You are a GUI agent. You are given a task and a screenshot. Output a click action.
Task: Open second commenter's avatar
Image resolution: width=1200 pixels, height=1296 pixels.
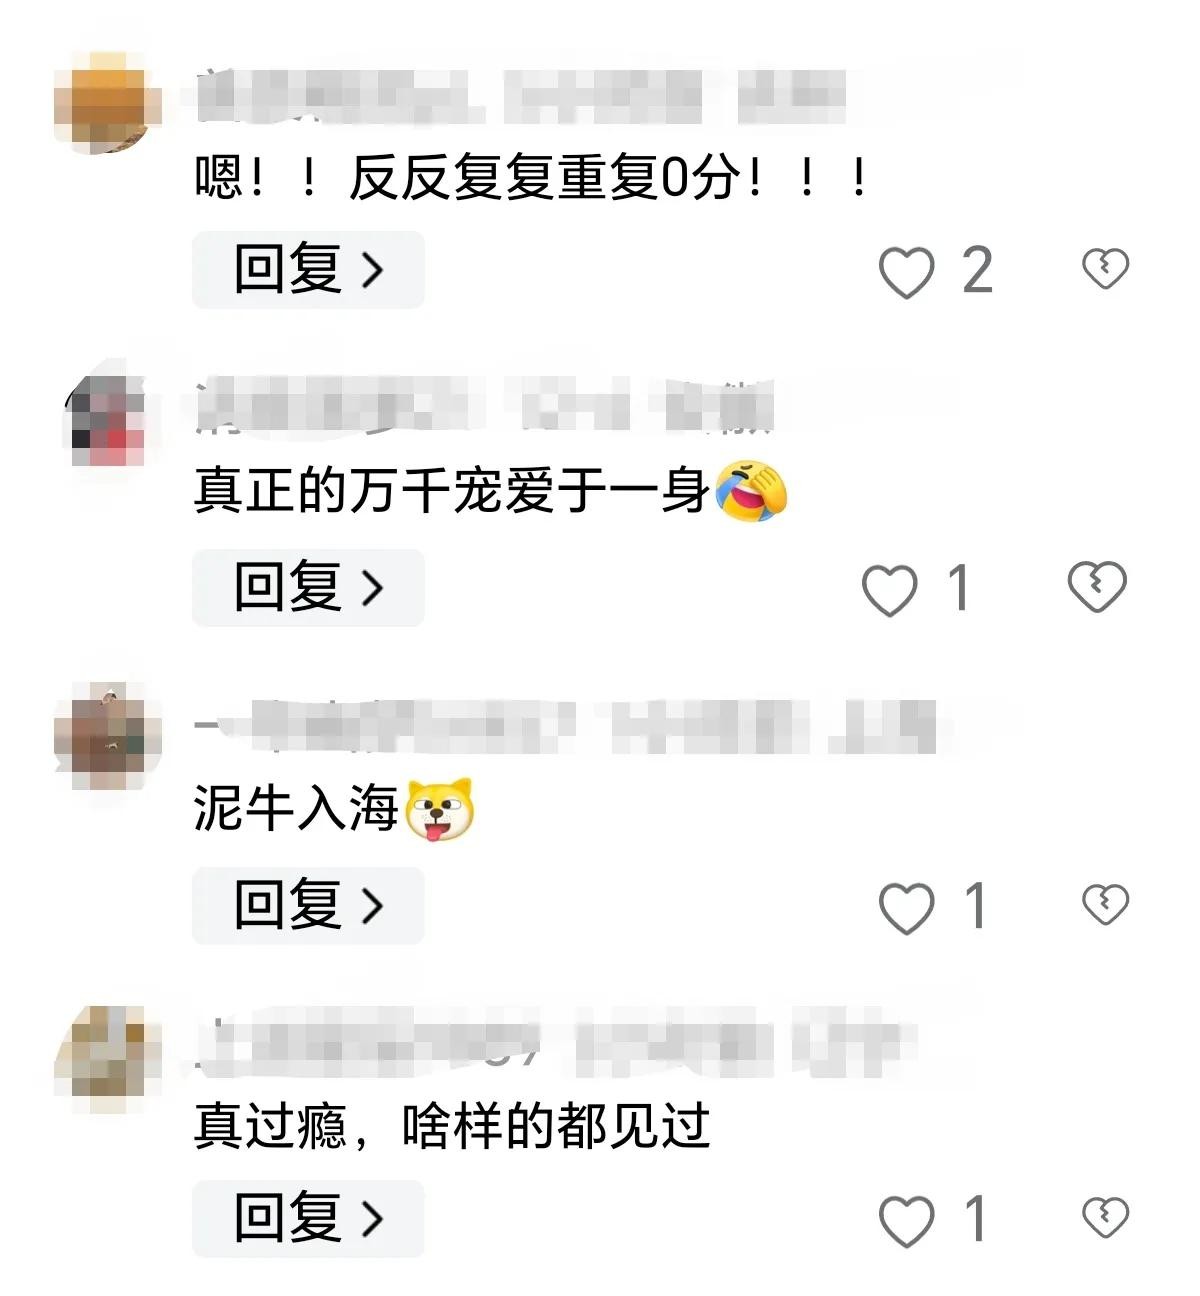[107, 418]
